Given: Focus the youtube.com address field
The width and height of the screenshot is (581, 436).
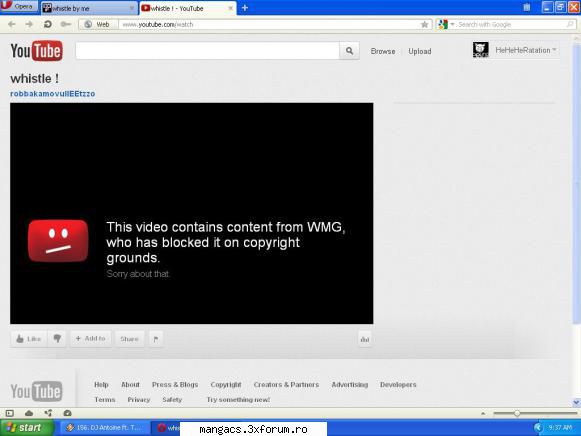Looking at the screenshot, I should [x=269, y=24].
